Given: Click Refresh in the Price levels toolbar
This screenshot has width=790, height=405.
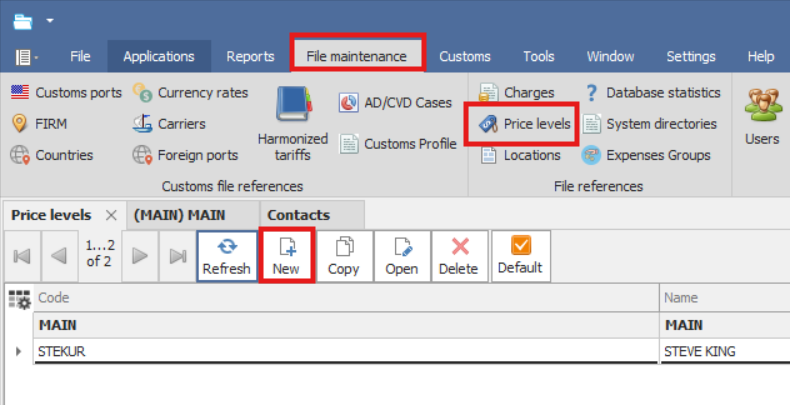Looking at the screenshot, I should 226,256.
